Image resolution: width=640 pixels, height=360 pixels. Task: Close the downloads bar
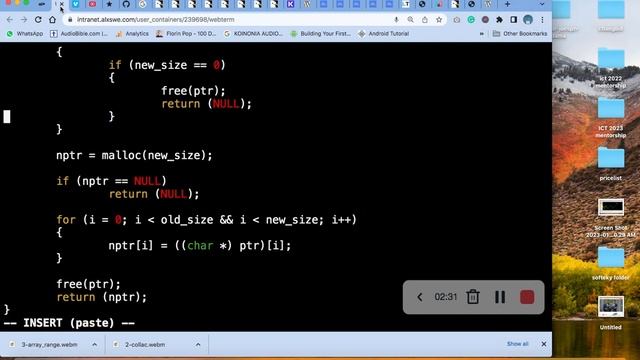point(544,344)
